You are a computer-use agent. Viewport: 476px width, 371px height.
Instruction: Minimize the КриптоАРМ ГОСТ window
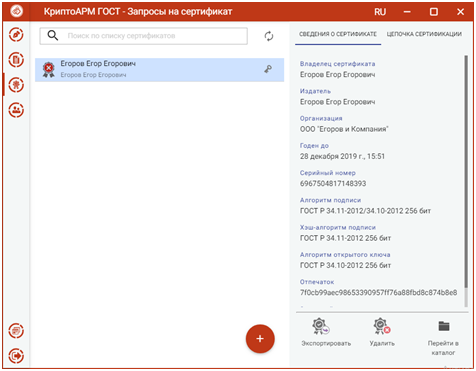tap(407, 12)
